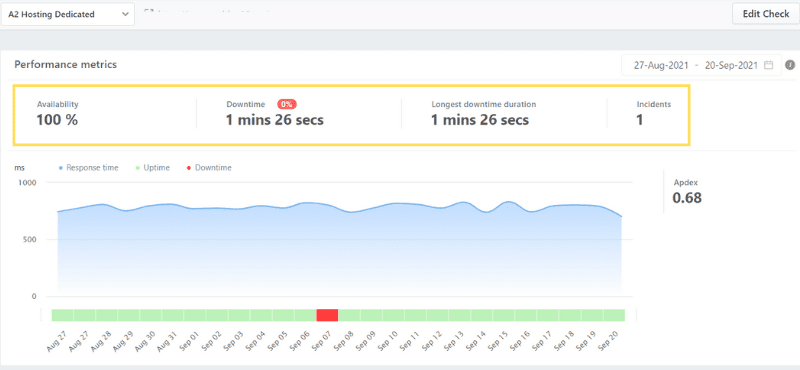Image resolution: width=800 pixels, height=370 pixels.
Task: Click the red Sep 07 downtime block
Action: point(327,315)
